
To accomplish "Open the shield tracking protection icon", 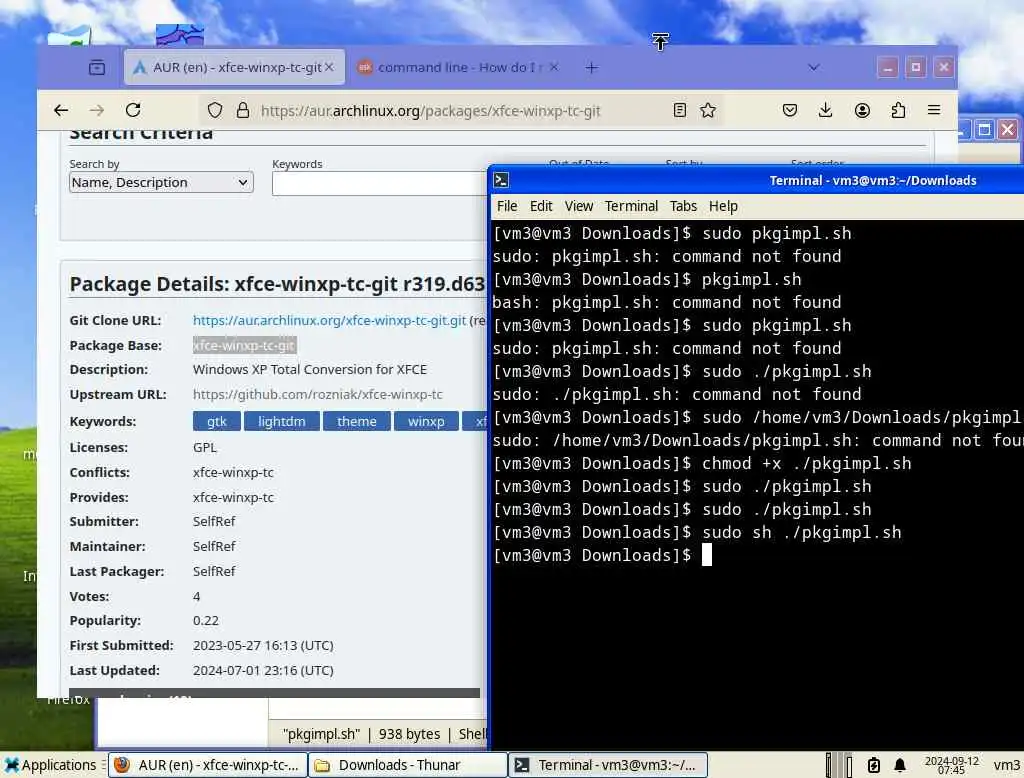I will (215, 110).
